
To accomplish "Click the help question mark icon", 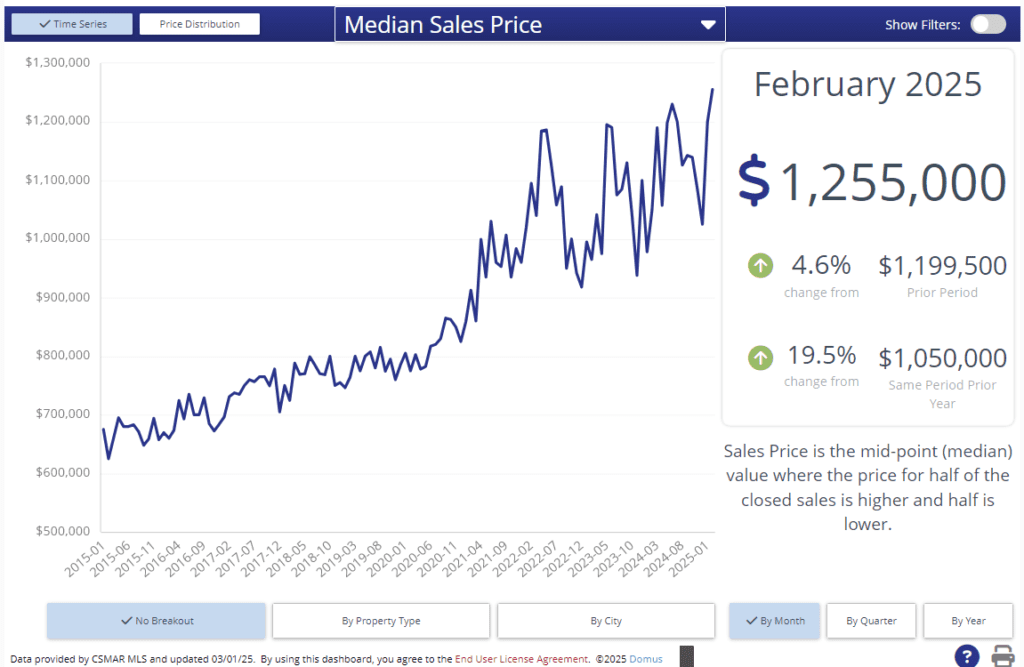I will [x=966, y=656].
